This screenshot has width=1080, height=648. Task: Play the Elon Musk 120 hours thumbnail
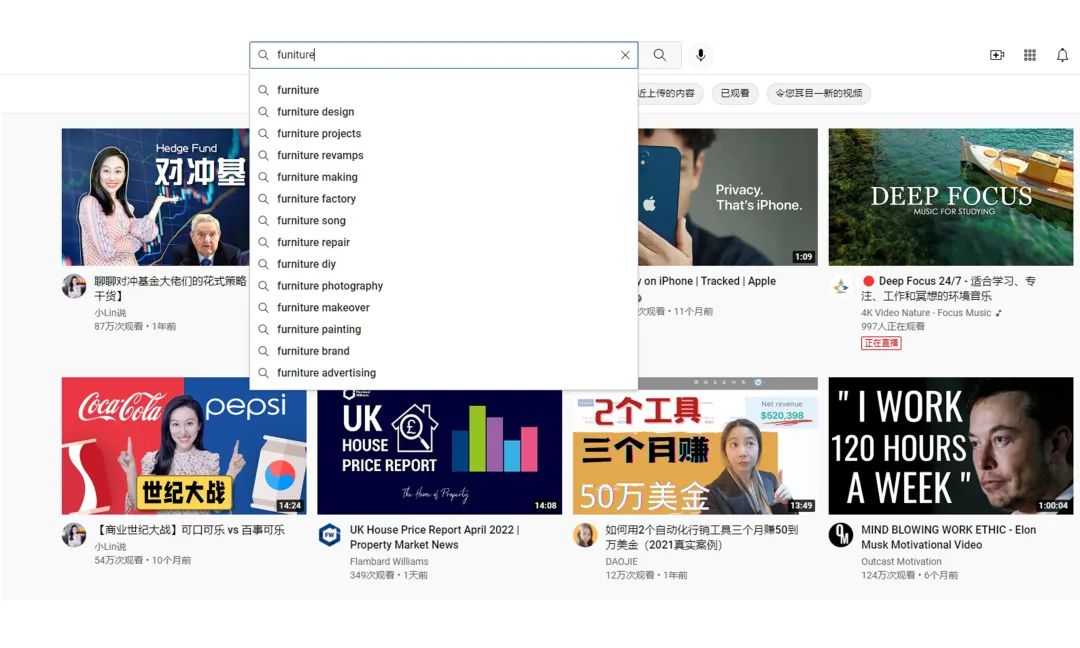pos(950,445)
